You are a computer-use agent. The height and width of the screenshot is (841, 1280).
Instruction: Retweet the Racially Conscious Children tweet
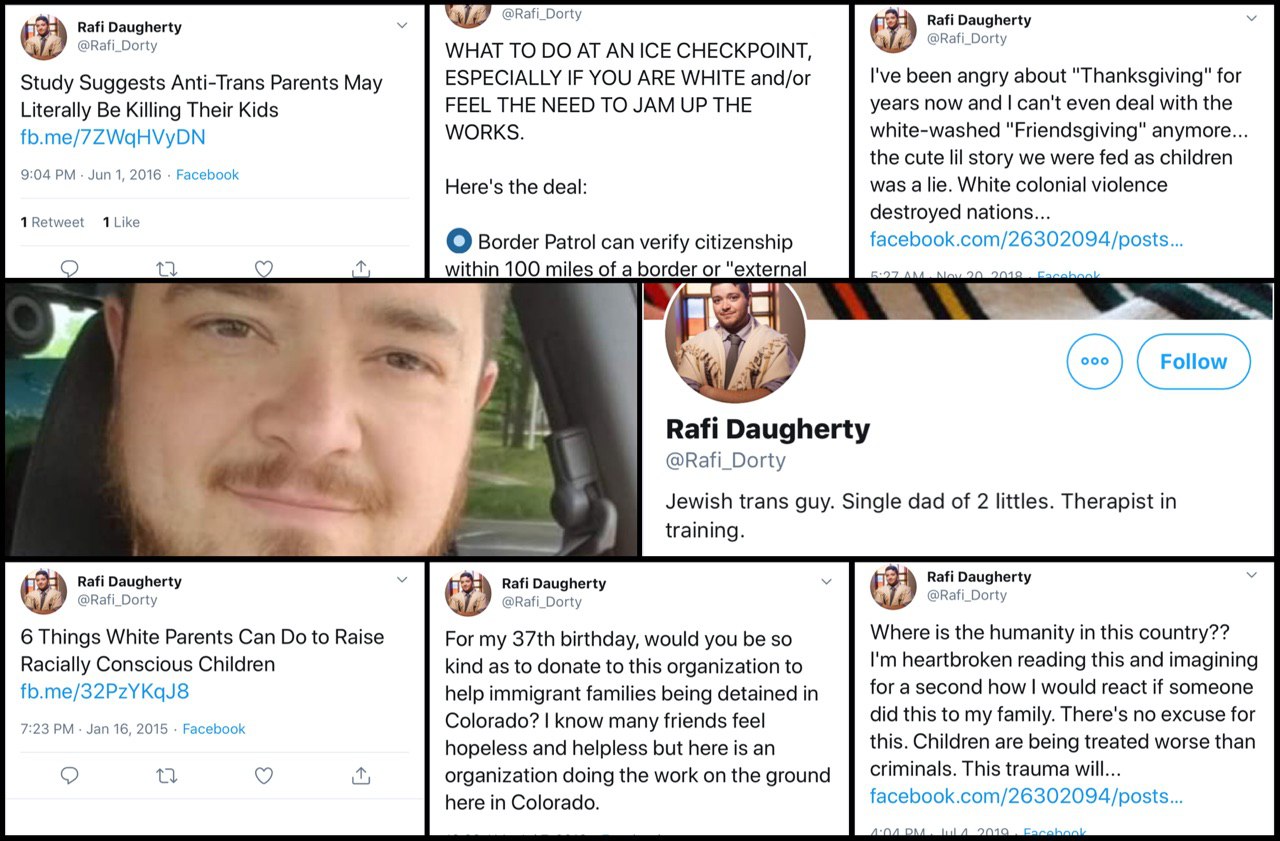[x=167, y=775]
